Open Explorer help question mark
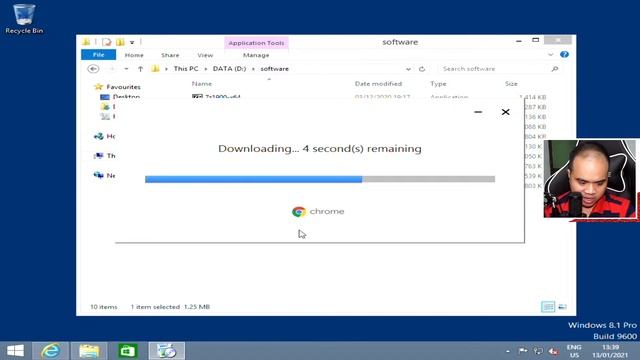The width and height of the screenshot is (640, 360). pyautogui.click(x=564, y=55)
